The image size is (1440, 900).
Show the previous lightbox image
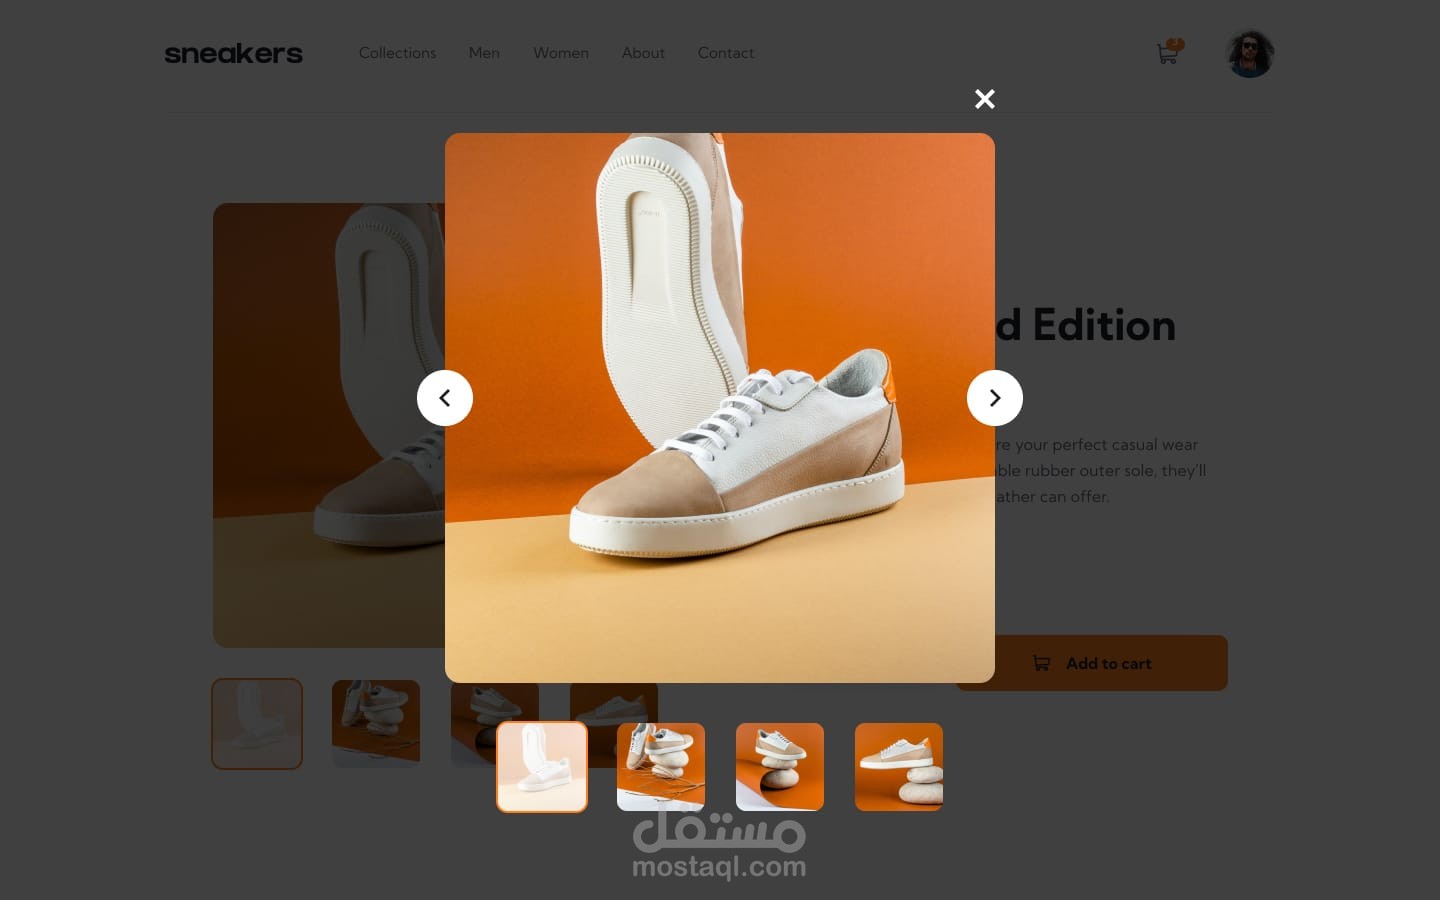[445, 398]
